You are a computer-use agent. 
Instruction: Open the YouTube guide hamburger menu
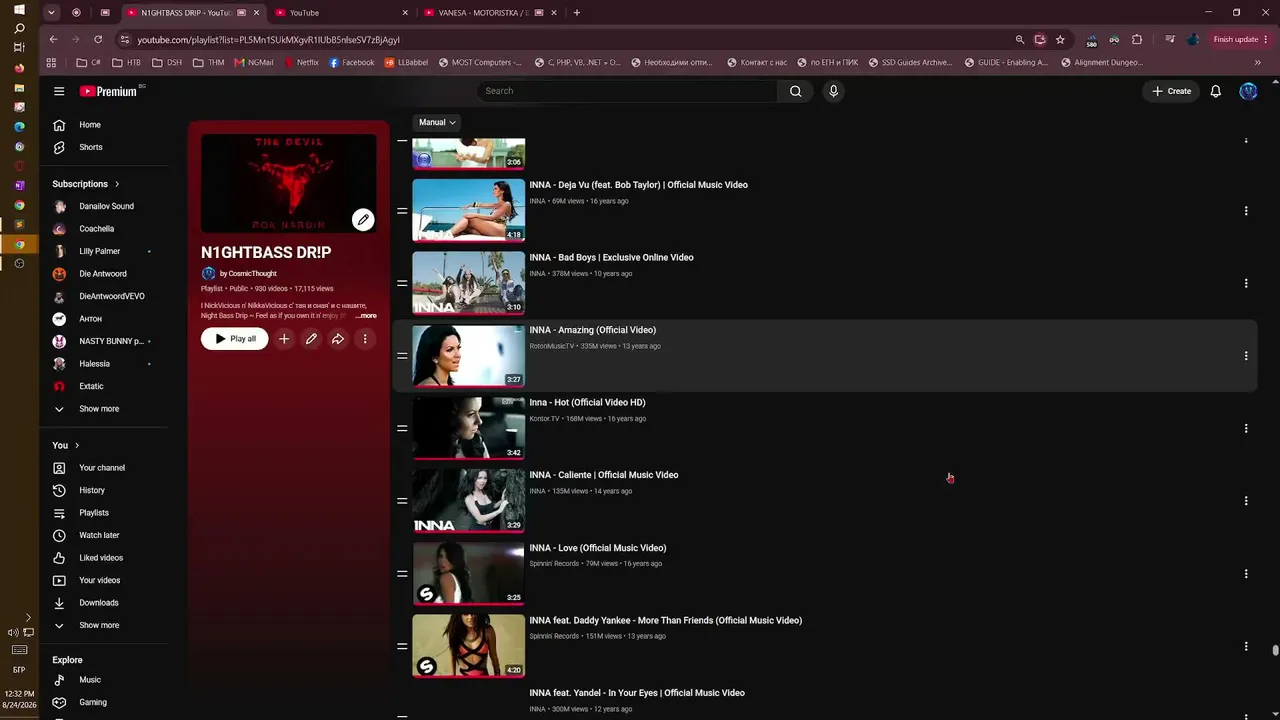pos(59,91)
